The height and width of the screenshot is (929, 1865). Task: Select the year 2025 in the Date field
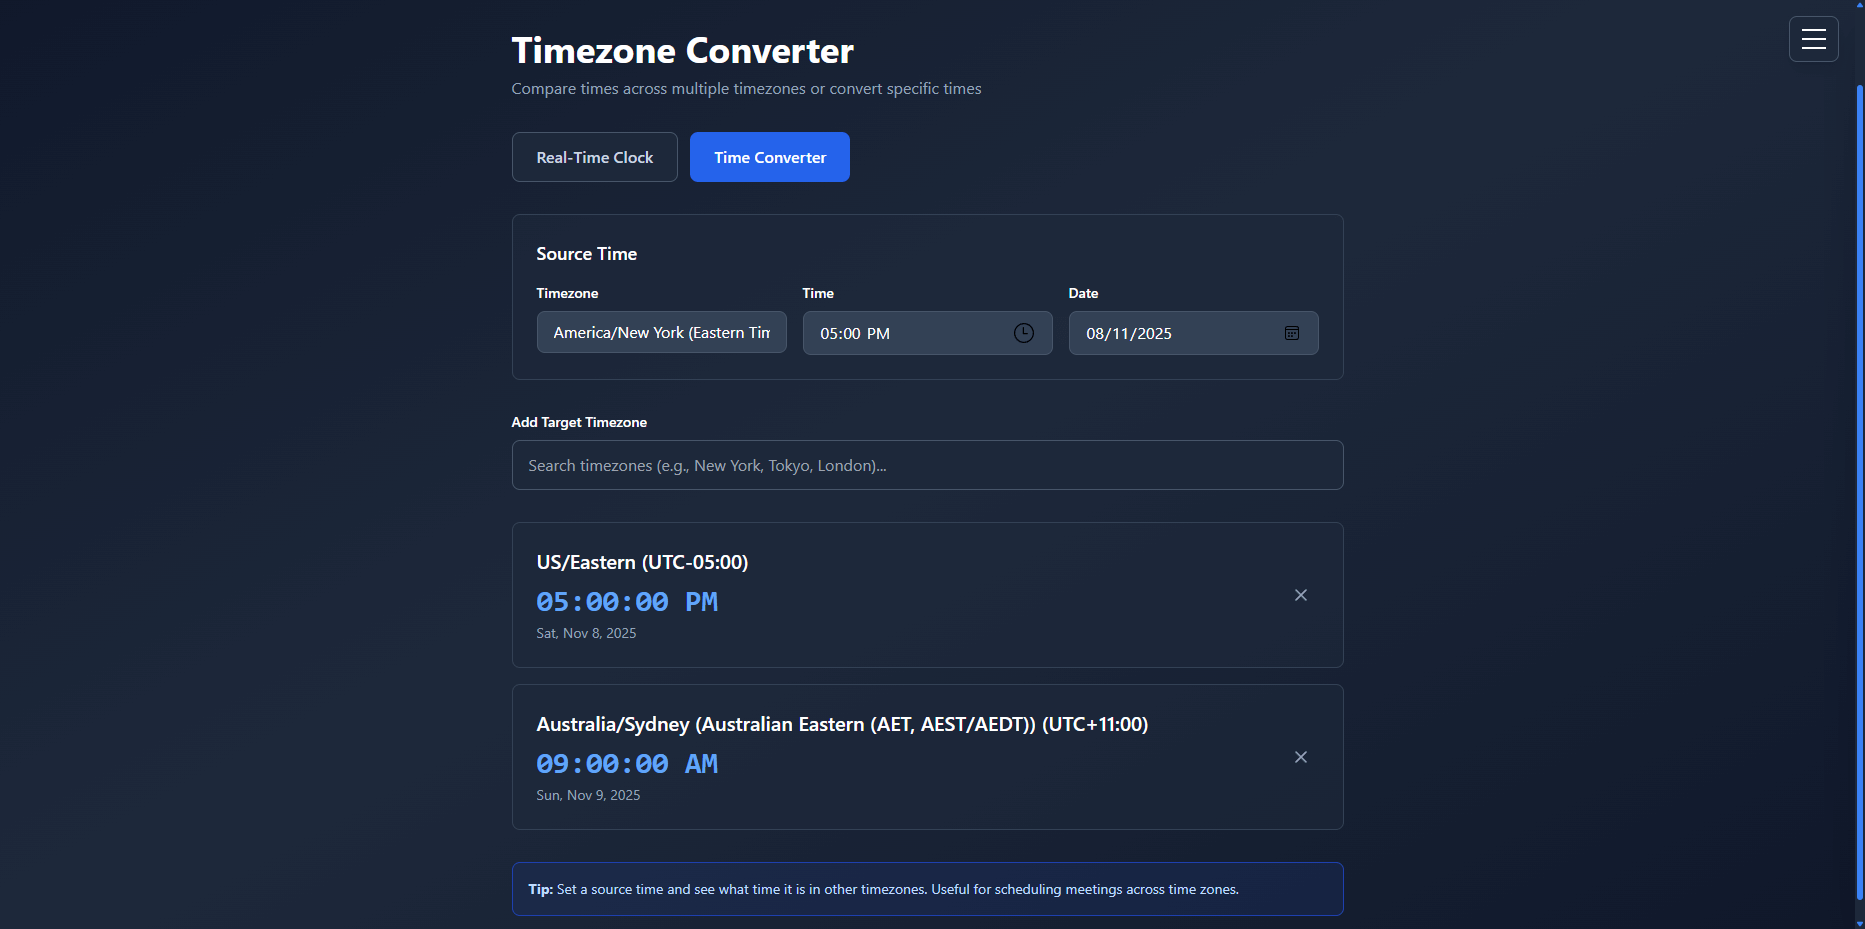point(1154,334)
